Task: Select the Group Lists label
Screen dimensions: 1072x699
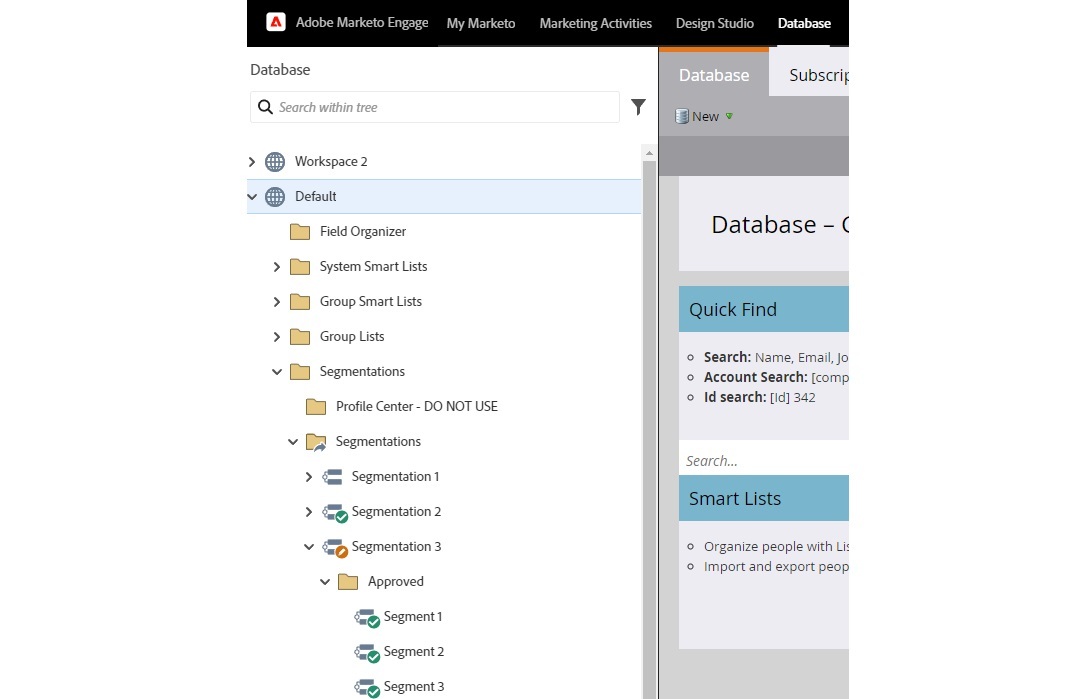Action: pos(352,337)
